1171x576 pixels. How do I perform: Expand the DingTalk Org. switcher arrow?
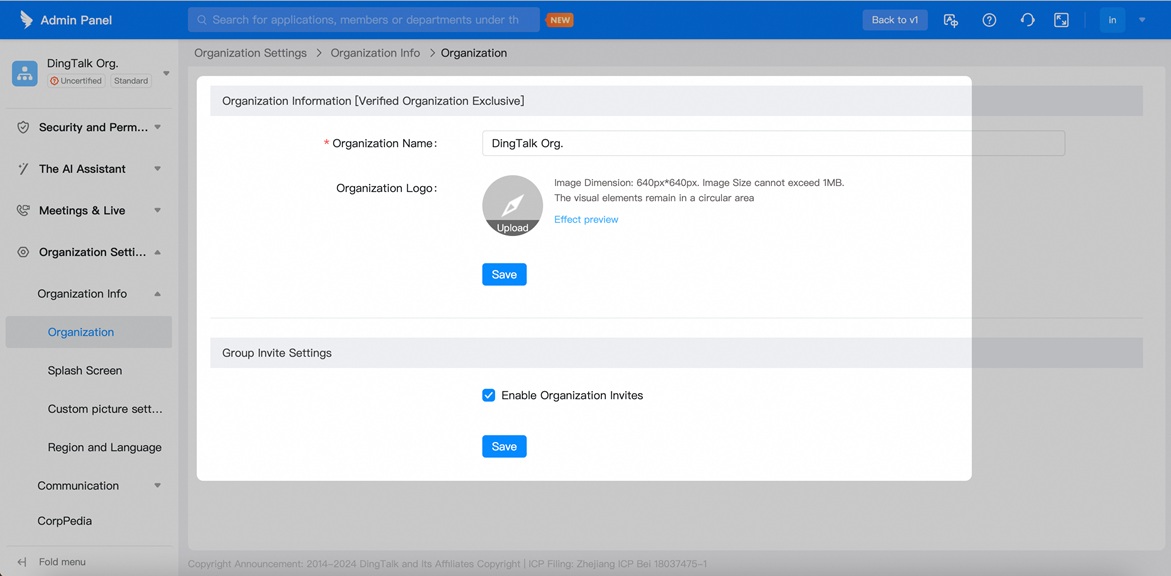click(x=166, y=73)
